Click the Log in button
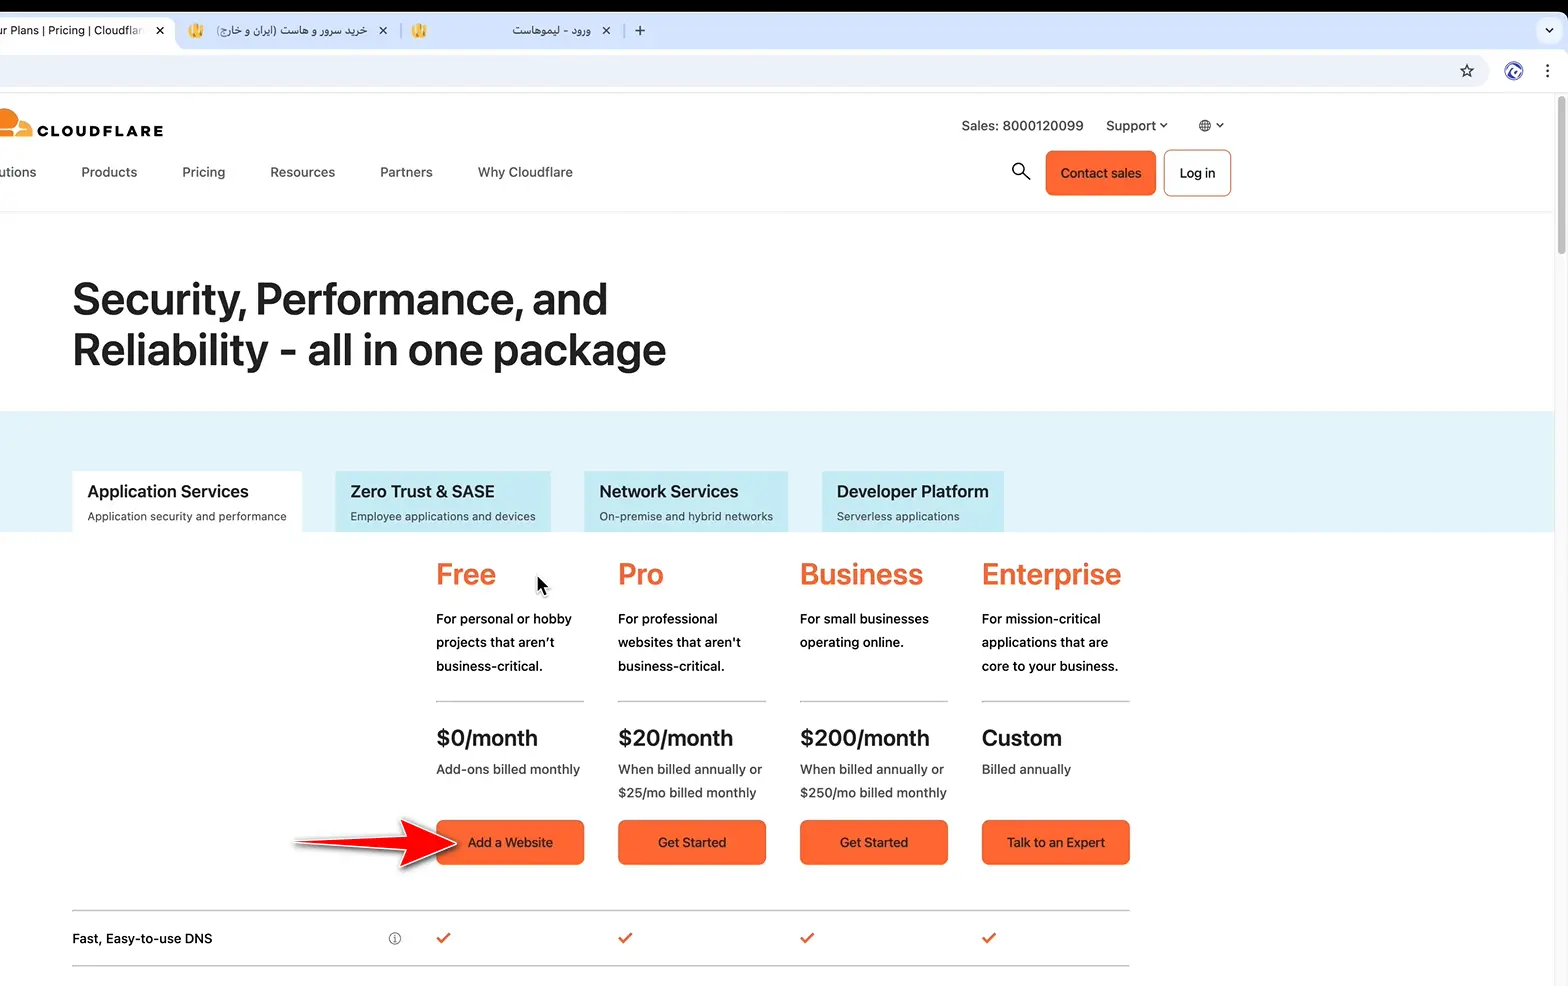This screenshot has height=986, width=1568. (x=1197, y=173)
